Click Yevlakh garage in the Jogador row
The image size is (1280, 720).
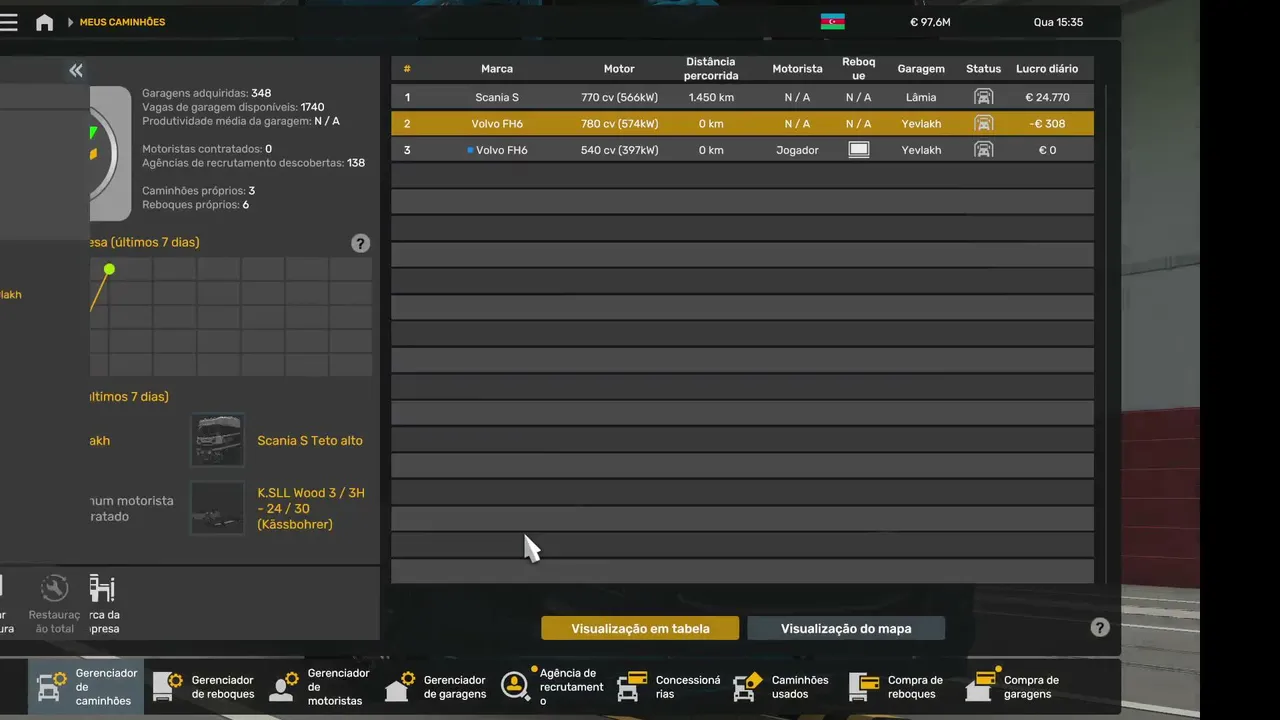[x=921, y=150]
